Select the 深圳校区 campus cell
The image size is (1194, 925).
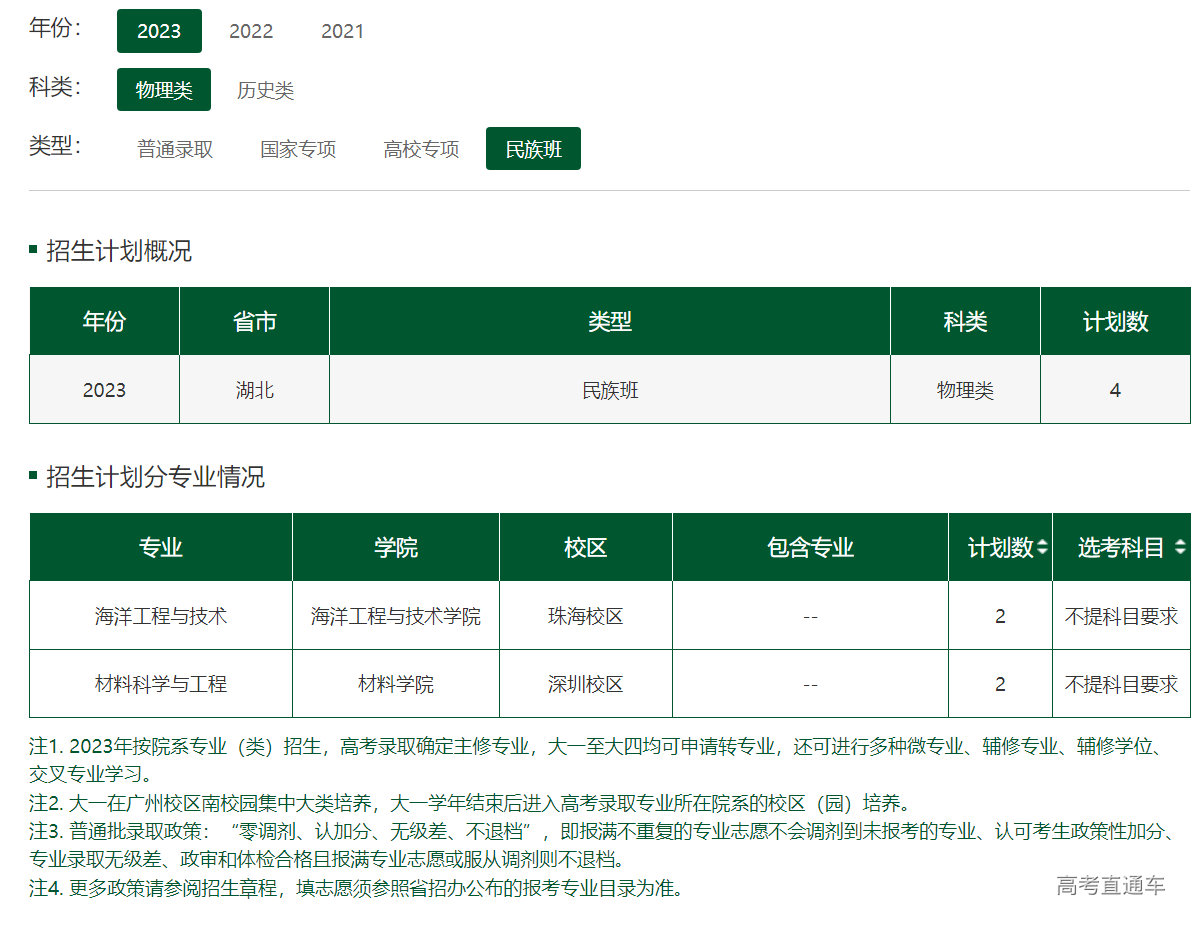[585, 684]
